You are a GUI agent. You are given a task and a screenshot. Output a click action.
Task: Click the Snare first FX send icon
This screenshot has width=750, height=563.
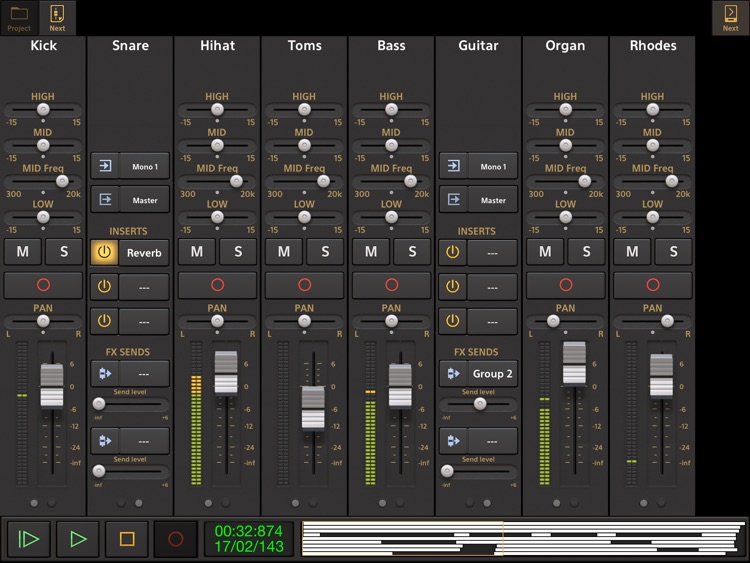tap(105, 373)
